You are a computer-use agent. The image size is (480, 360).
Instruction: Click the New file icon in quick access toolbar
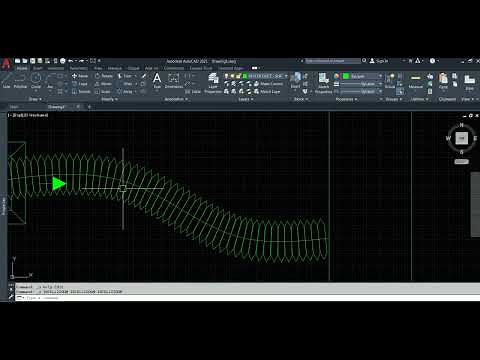[17, 61]
